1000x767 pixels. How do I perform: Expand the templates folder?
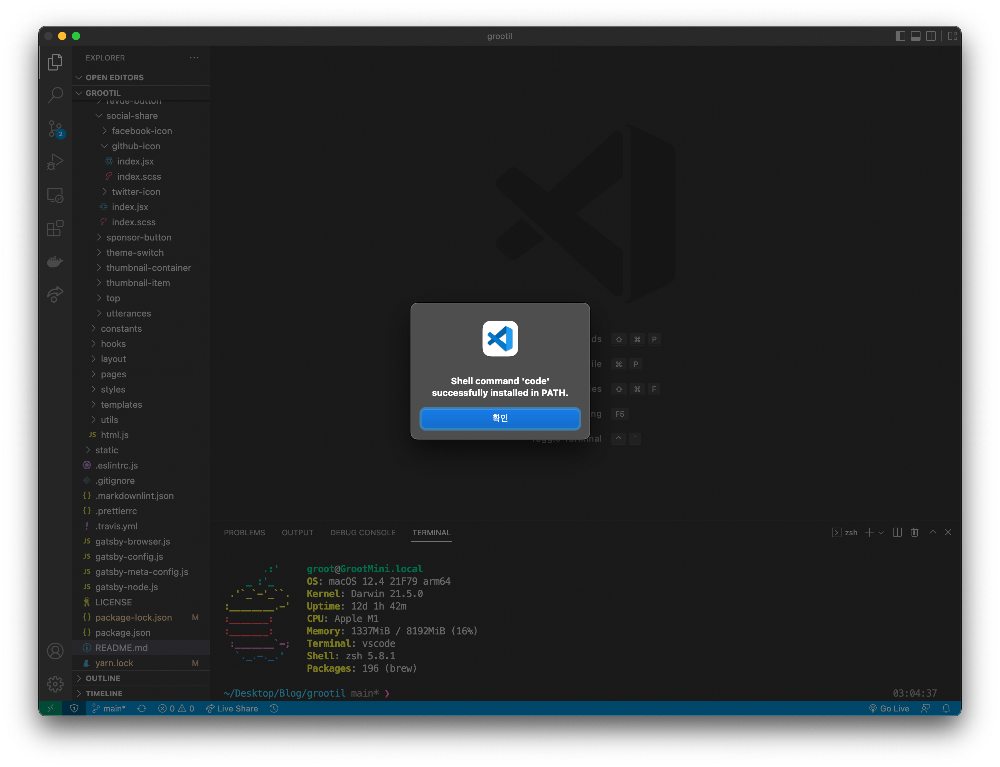[x=141, y=405]
